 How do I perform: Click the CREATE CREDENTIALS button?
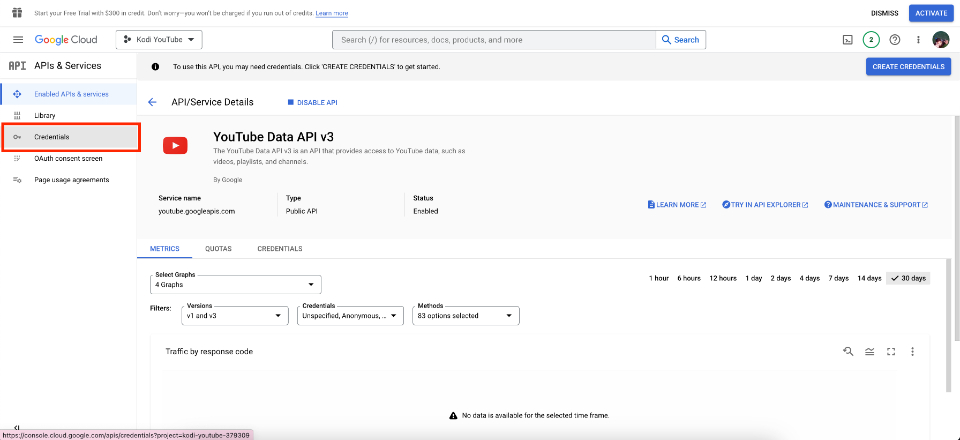pos(908,67)
